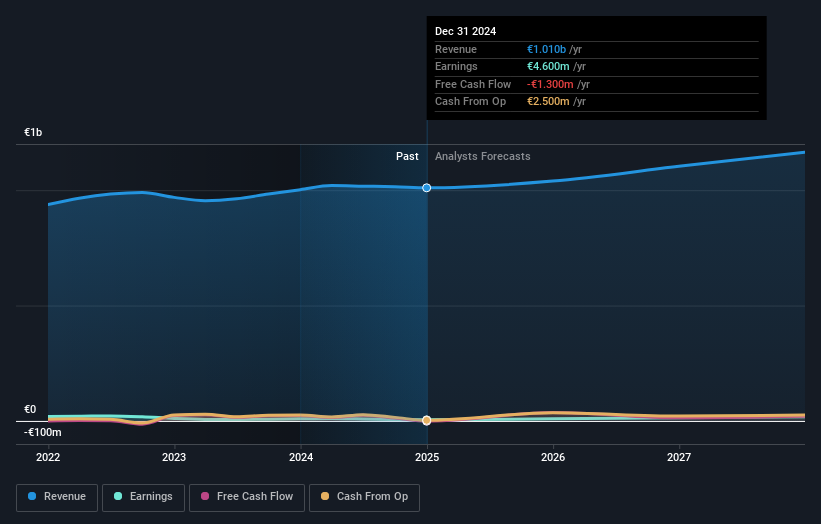Click the pink Free Cash Flow legend dot
Image resolution: width=821 pixels, height=524 pixels.
click(x=205, y=496)
